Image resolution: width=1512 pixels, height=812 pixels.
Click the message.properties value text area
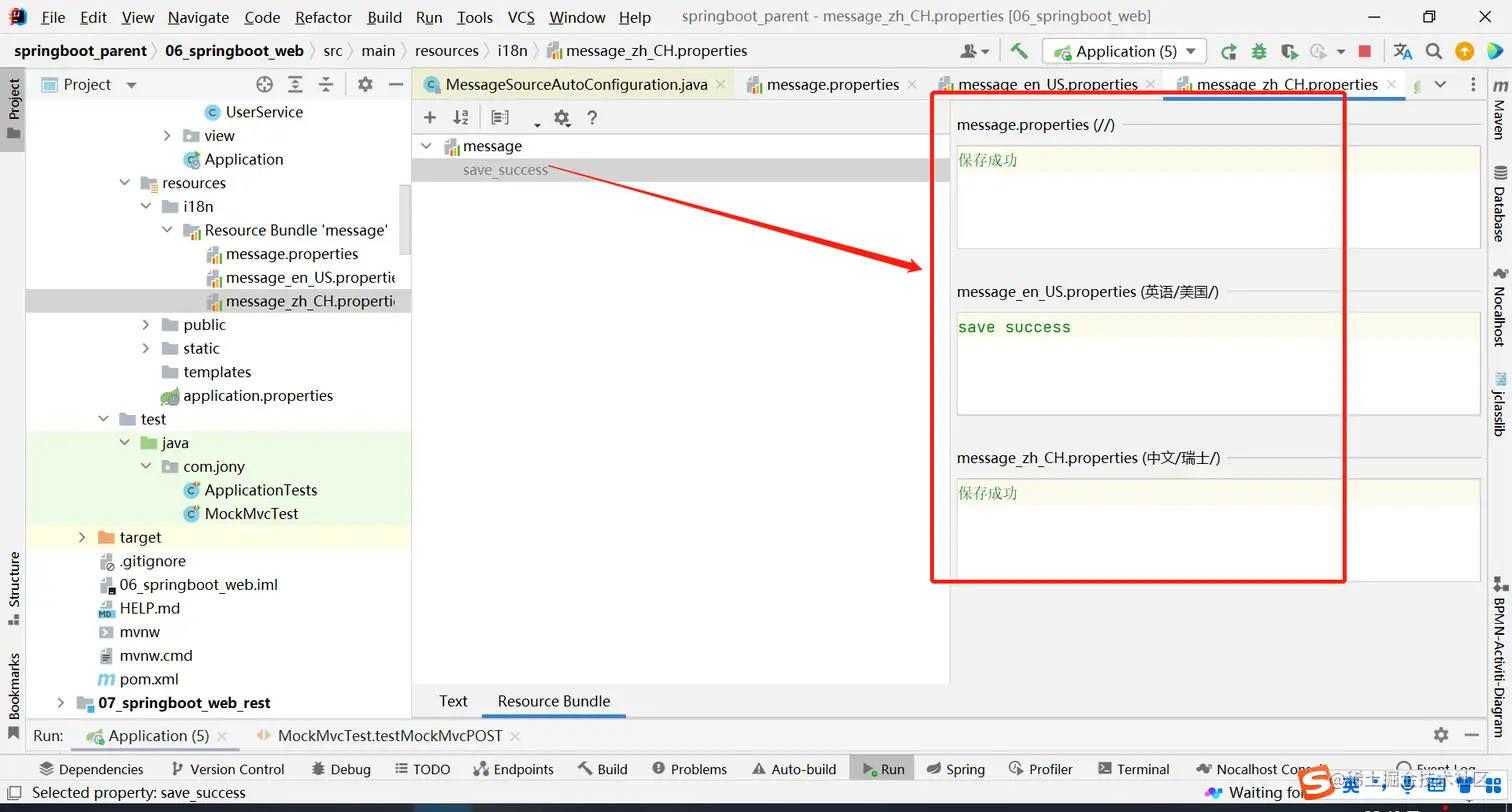[x=1218, y=197]
